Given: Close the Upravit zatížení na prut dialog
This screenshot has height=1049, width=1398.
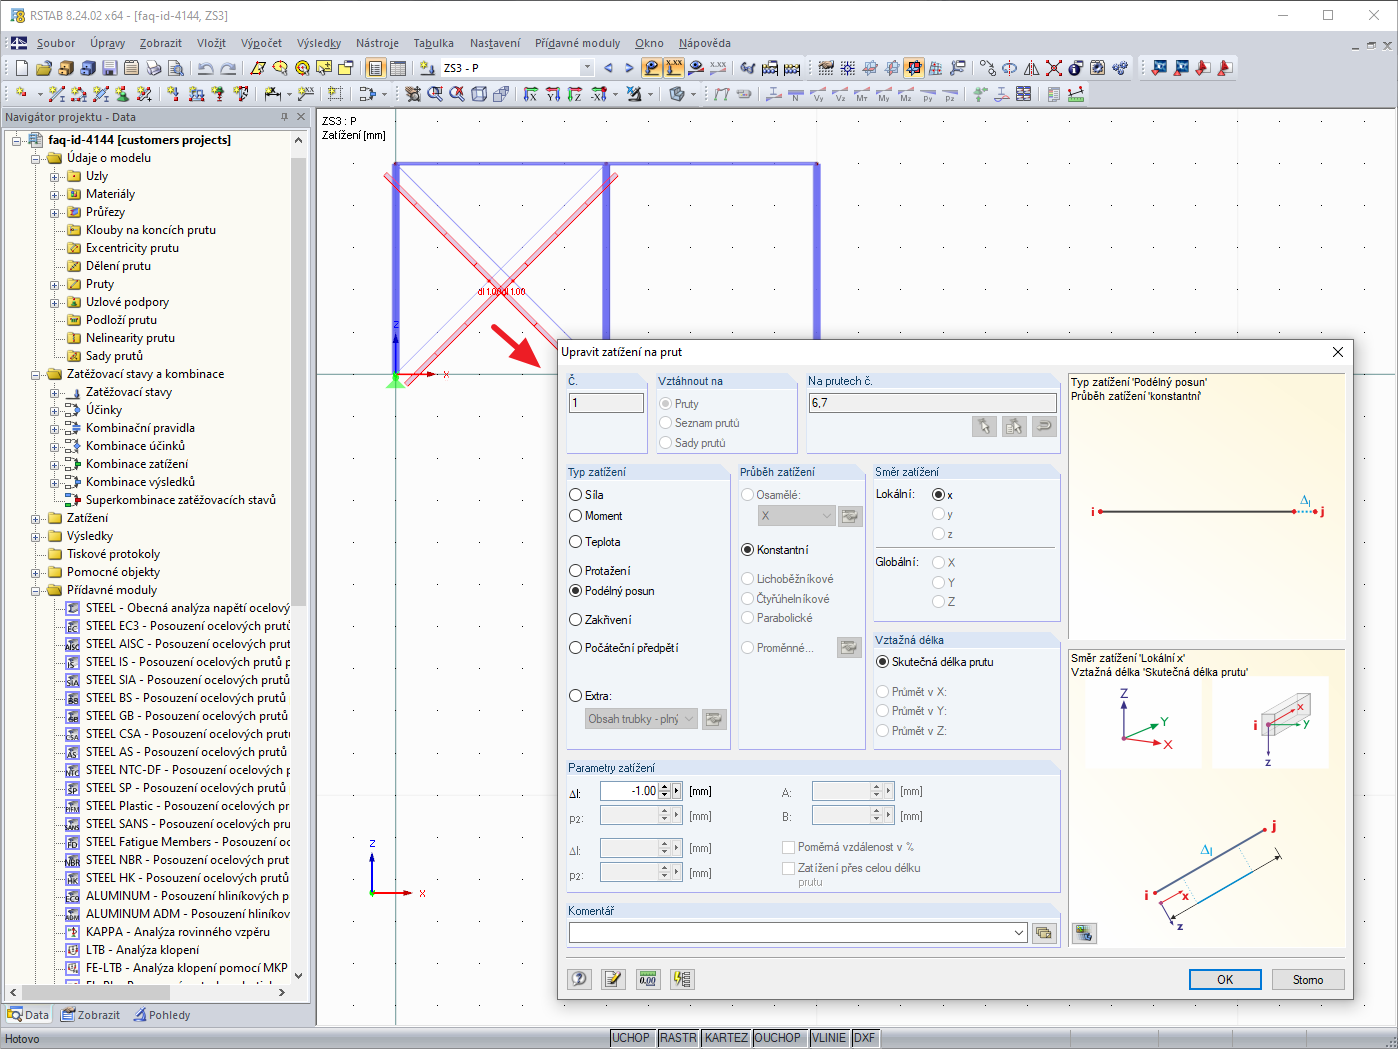Looking at the screenshot, I should coord(1338,352).
